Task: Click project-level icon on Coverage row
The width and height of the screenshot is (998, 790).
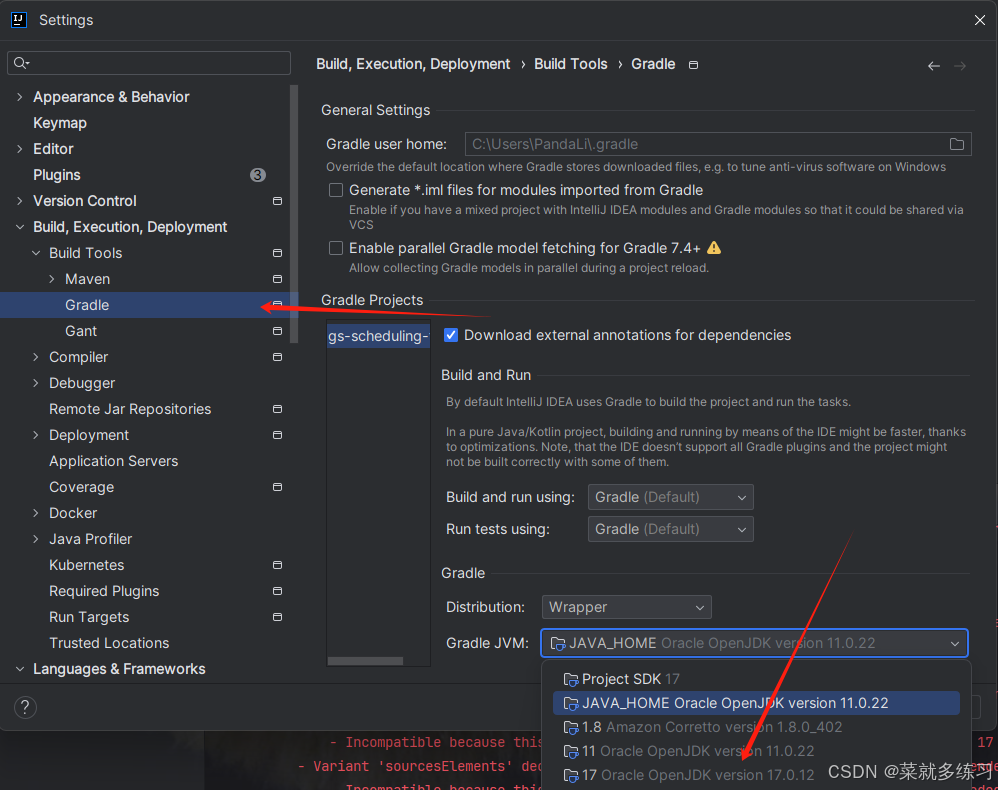Action: (278, 487)
